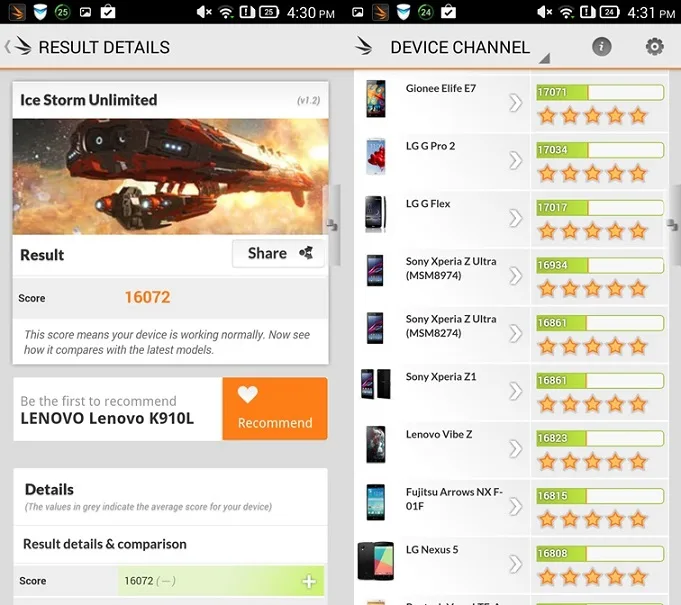Expand the green score plus icon
This screenshot has height=605, width=681.
(x=309, y=581)
